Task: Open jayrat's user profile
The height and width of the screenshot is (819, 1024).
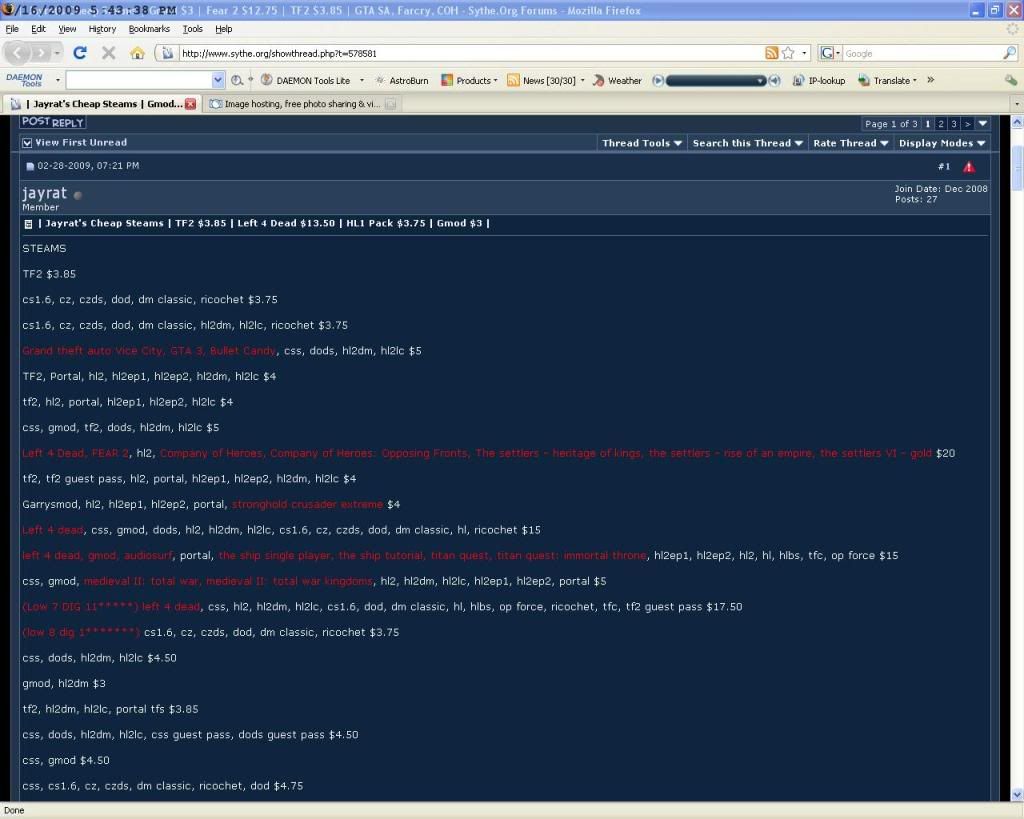Action: [x=44, y=193]
